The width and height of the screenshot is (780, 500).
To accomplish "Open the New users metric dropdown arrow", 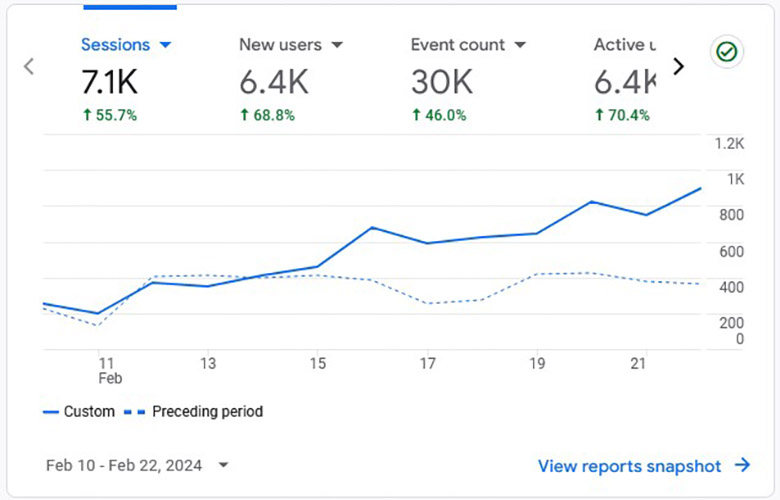I will click(x=337, y=45).
